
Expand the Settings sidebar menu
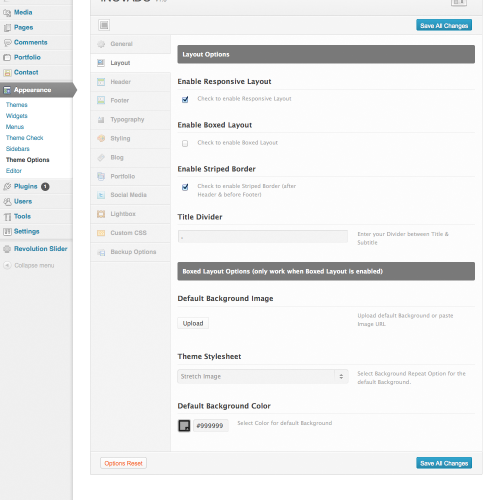26,231
